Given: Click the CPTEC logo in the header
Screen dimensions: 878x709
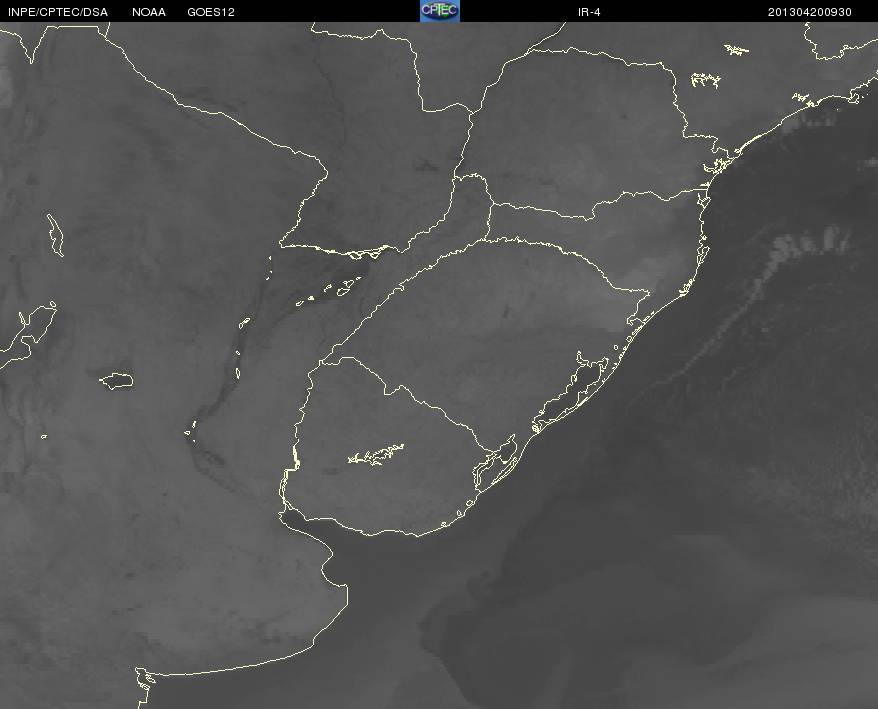Looking at the screenshot, I should click(440, 11).
